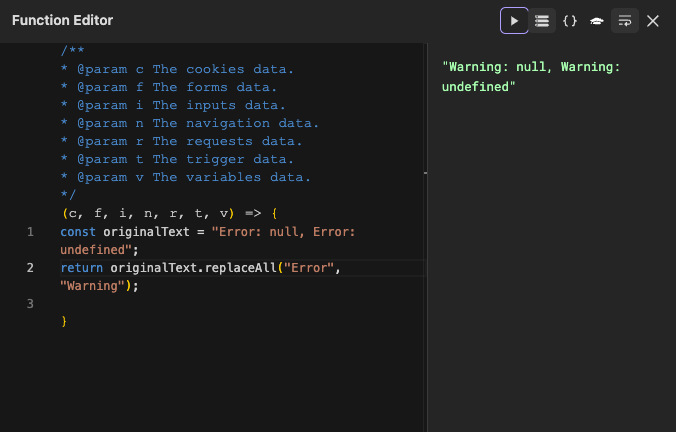Click the output text "Warning: null, Warning:"

531,67
